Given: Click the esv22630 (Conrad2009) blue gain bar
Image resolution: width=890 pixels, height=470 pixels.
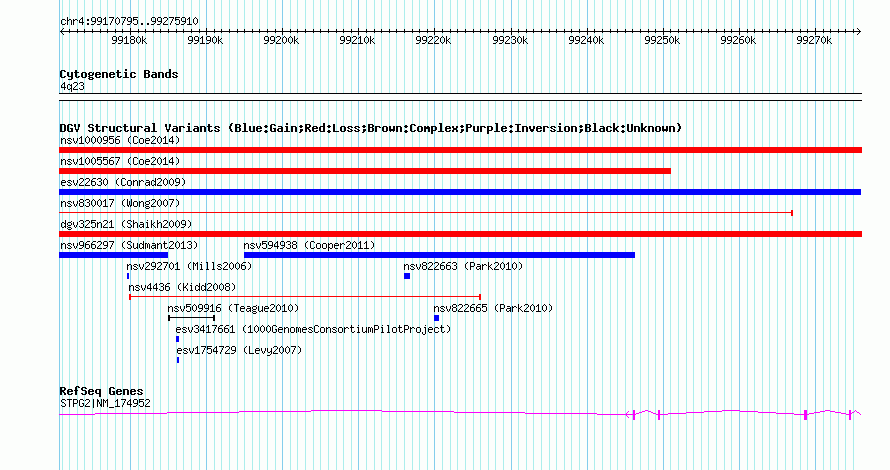Looking at the screenshot, I should click(460, 192).
